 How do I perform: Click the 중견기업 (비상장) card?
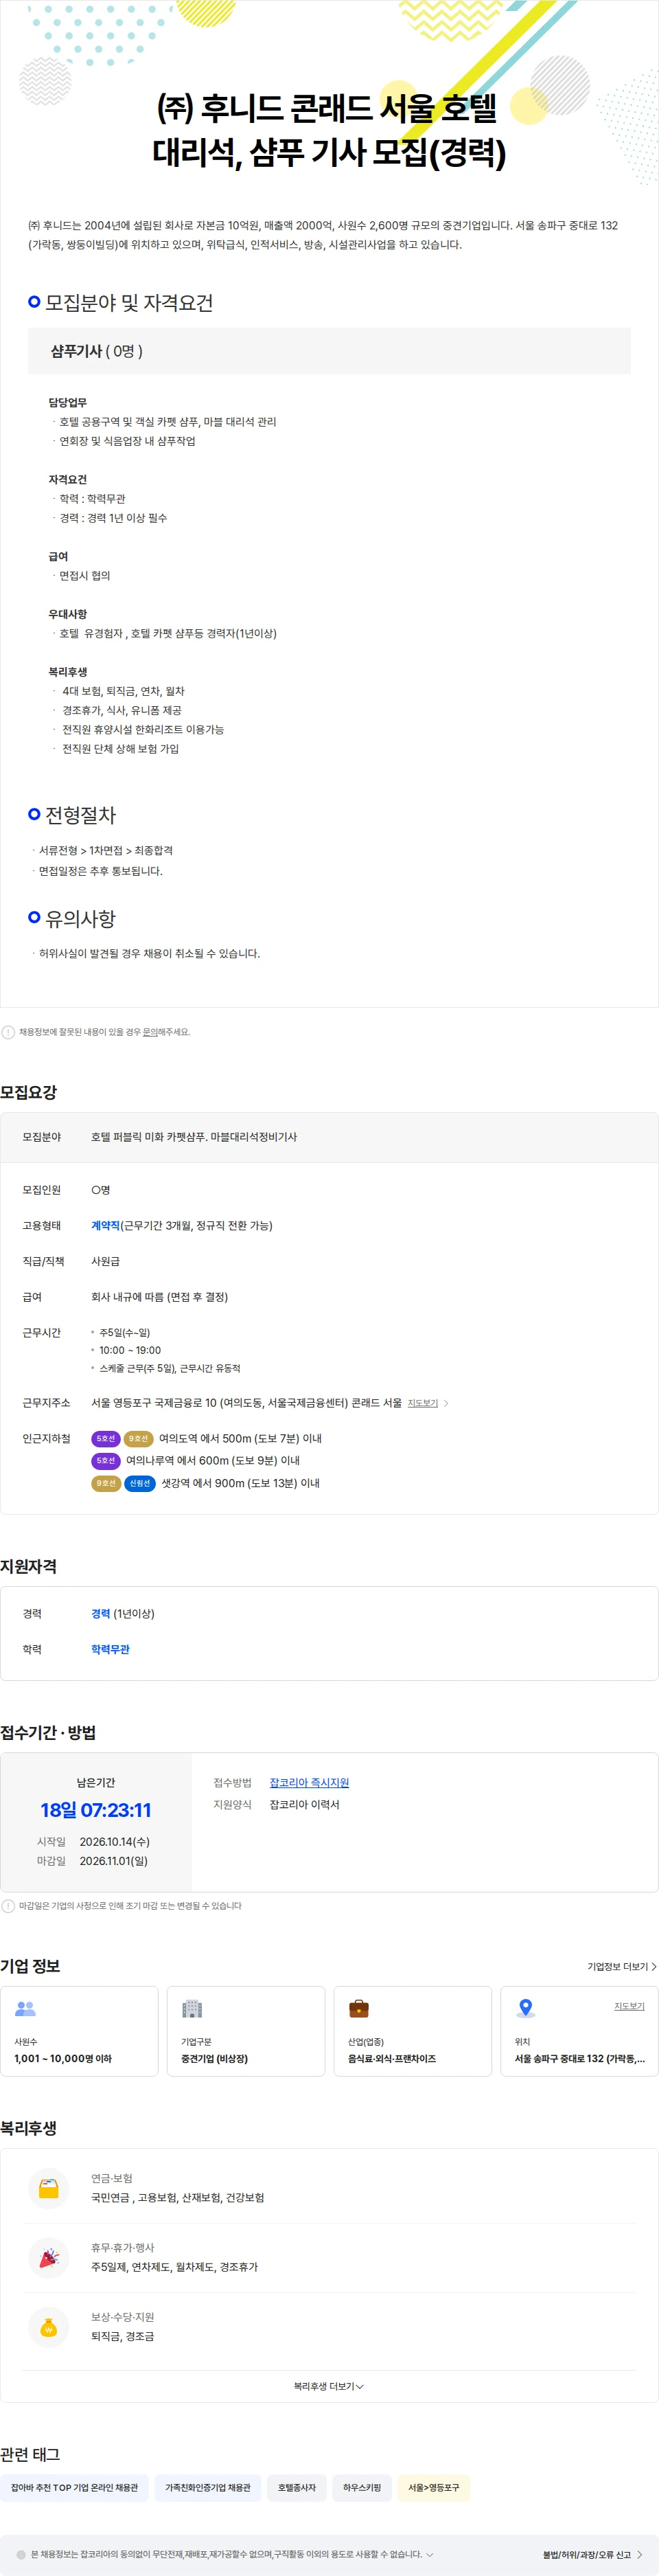tap(246, 2031)
